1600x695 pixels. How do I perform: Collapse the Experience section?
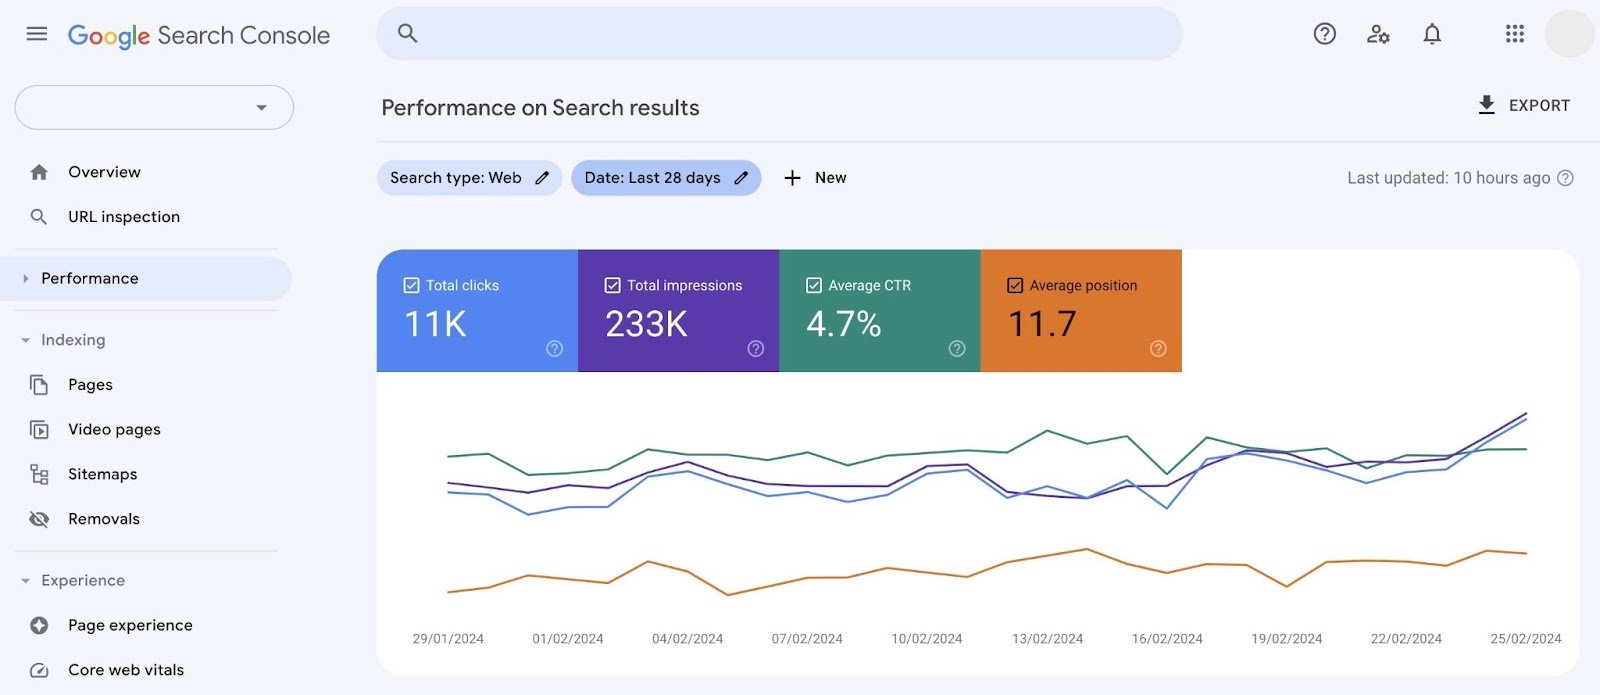tap(73, 581)
